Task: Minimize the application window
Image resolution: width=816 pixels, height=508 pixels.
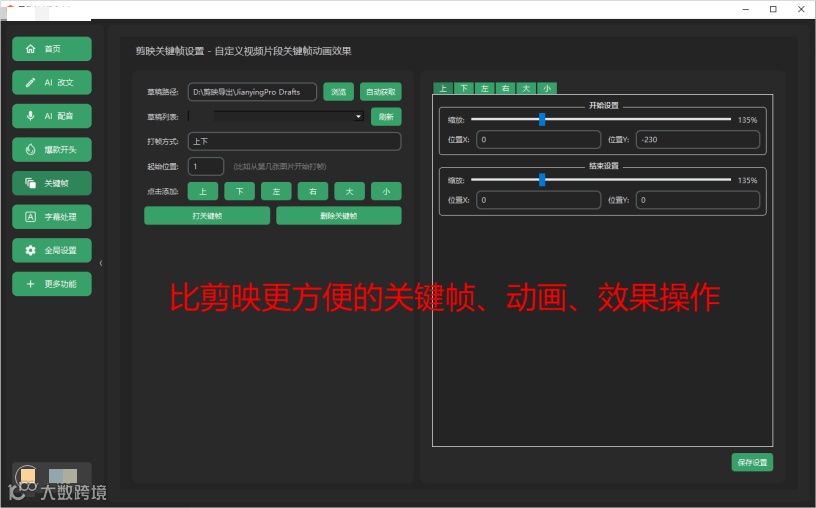Action: point(745,9)
